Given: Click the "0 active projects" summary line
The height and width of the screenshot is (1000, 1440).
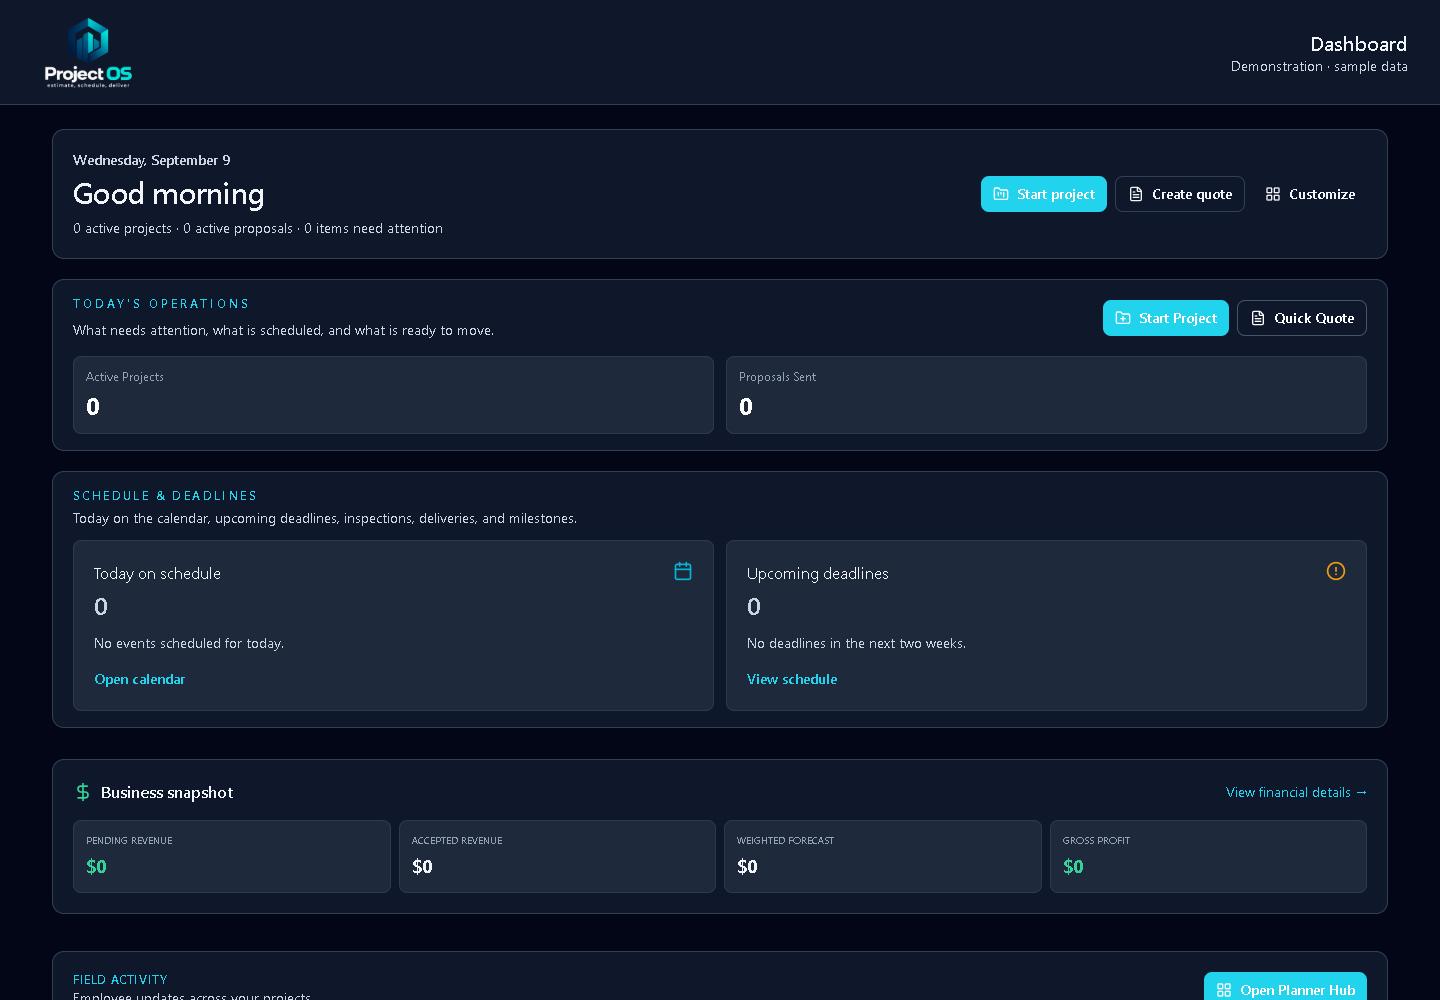Looking at the screenshot, I should (x=258, y=228).
